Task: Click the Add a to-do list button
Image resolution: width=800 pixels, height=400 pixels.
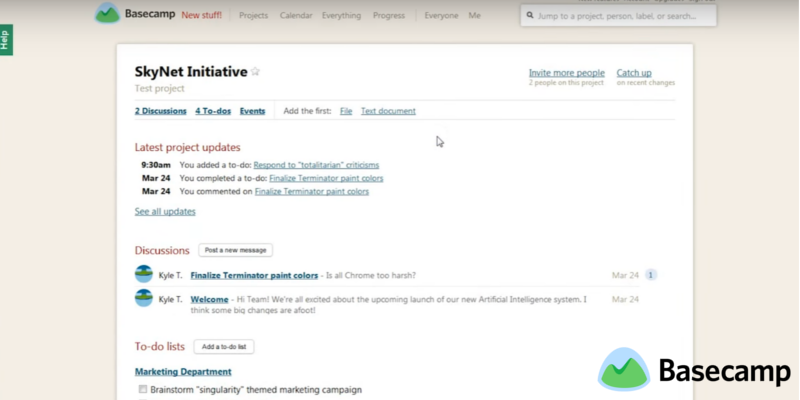Action: (x=224, y=347)
